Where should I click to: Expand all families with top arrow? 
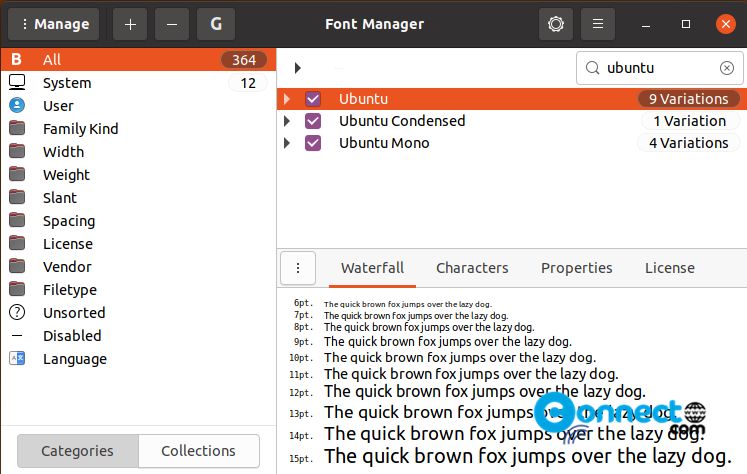tap(298, 68)
